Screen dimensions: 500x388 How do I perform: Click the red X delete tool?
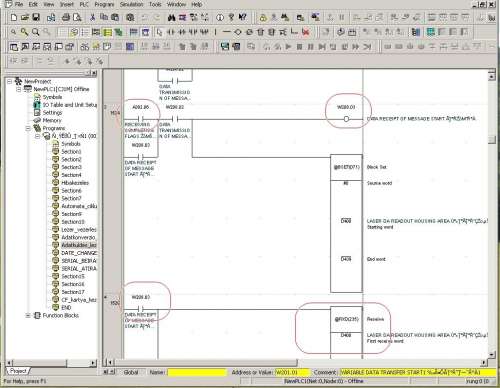[x=305, y=32]
